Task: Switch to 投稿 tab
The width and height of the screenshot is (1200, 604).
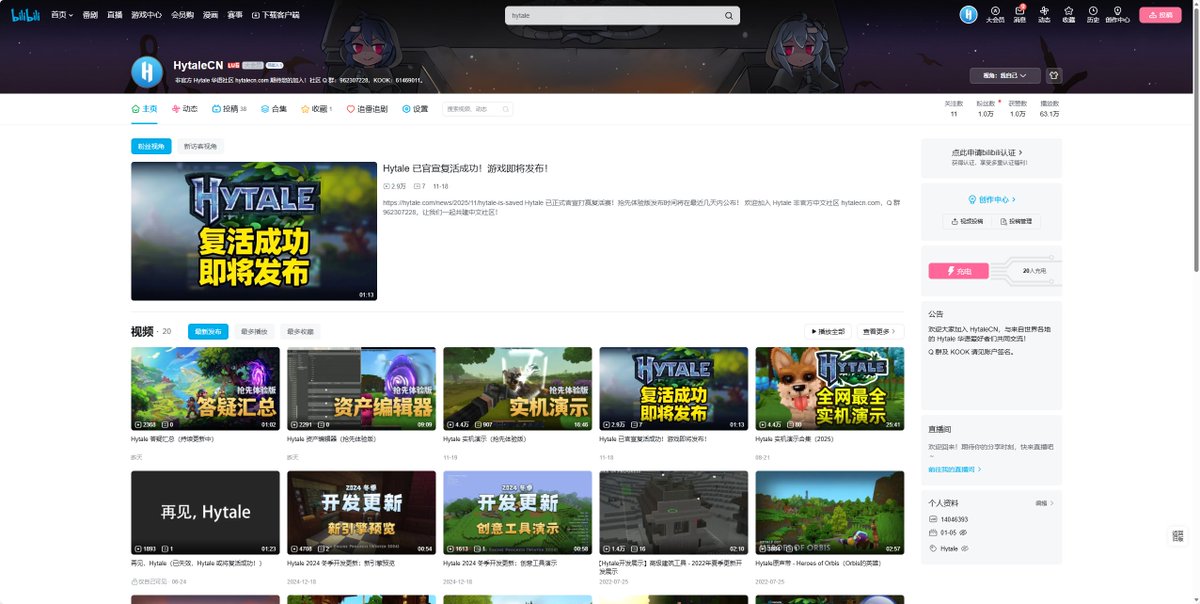Action: 229,109
